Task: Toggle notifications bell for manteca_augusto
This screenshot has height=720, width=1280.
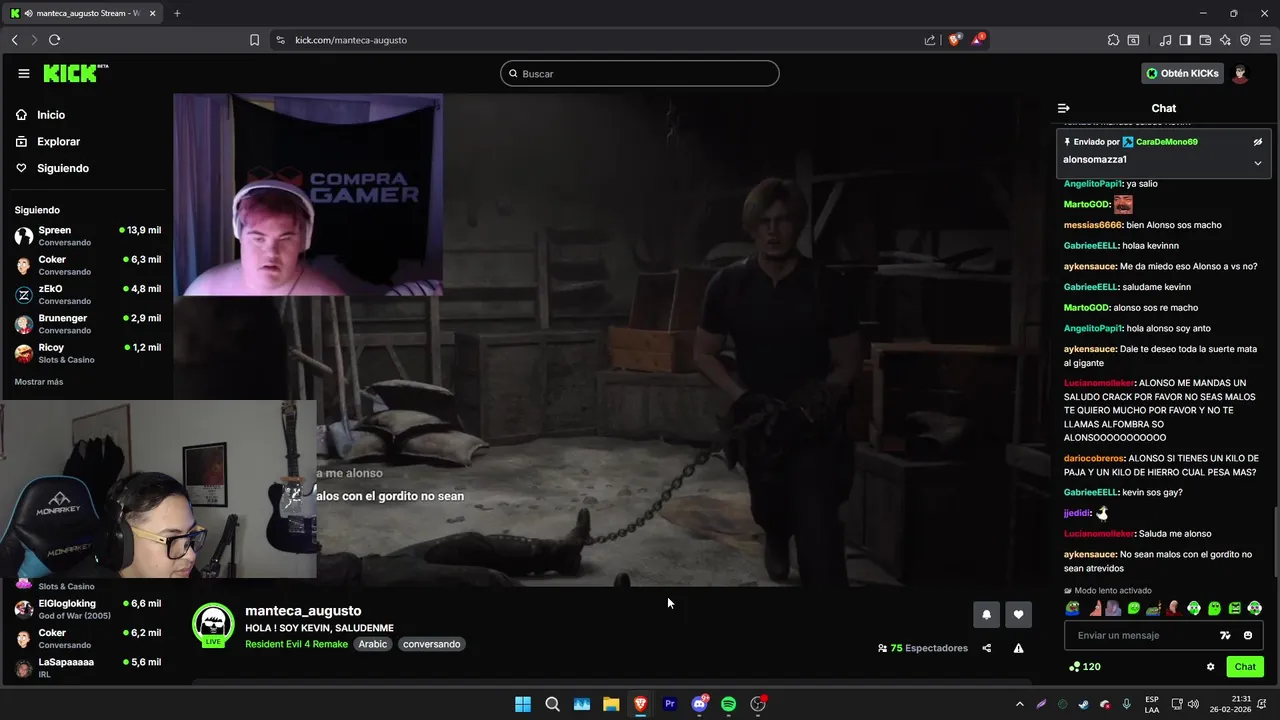Action: (x=986, y=615)
